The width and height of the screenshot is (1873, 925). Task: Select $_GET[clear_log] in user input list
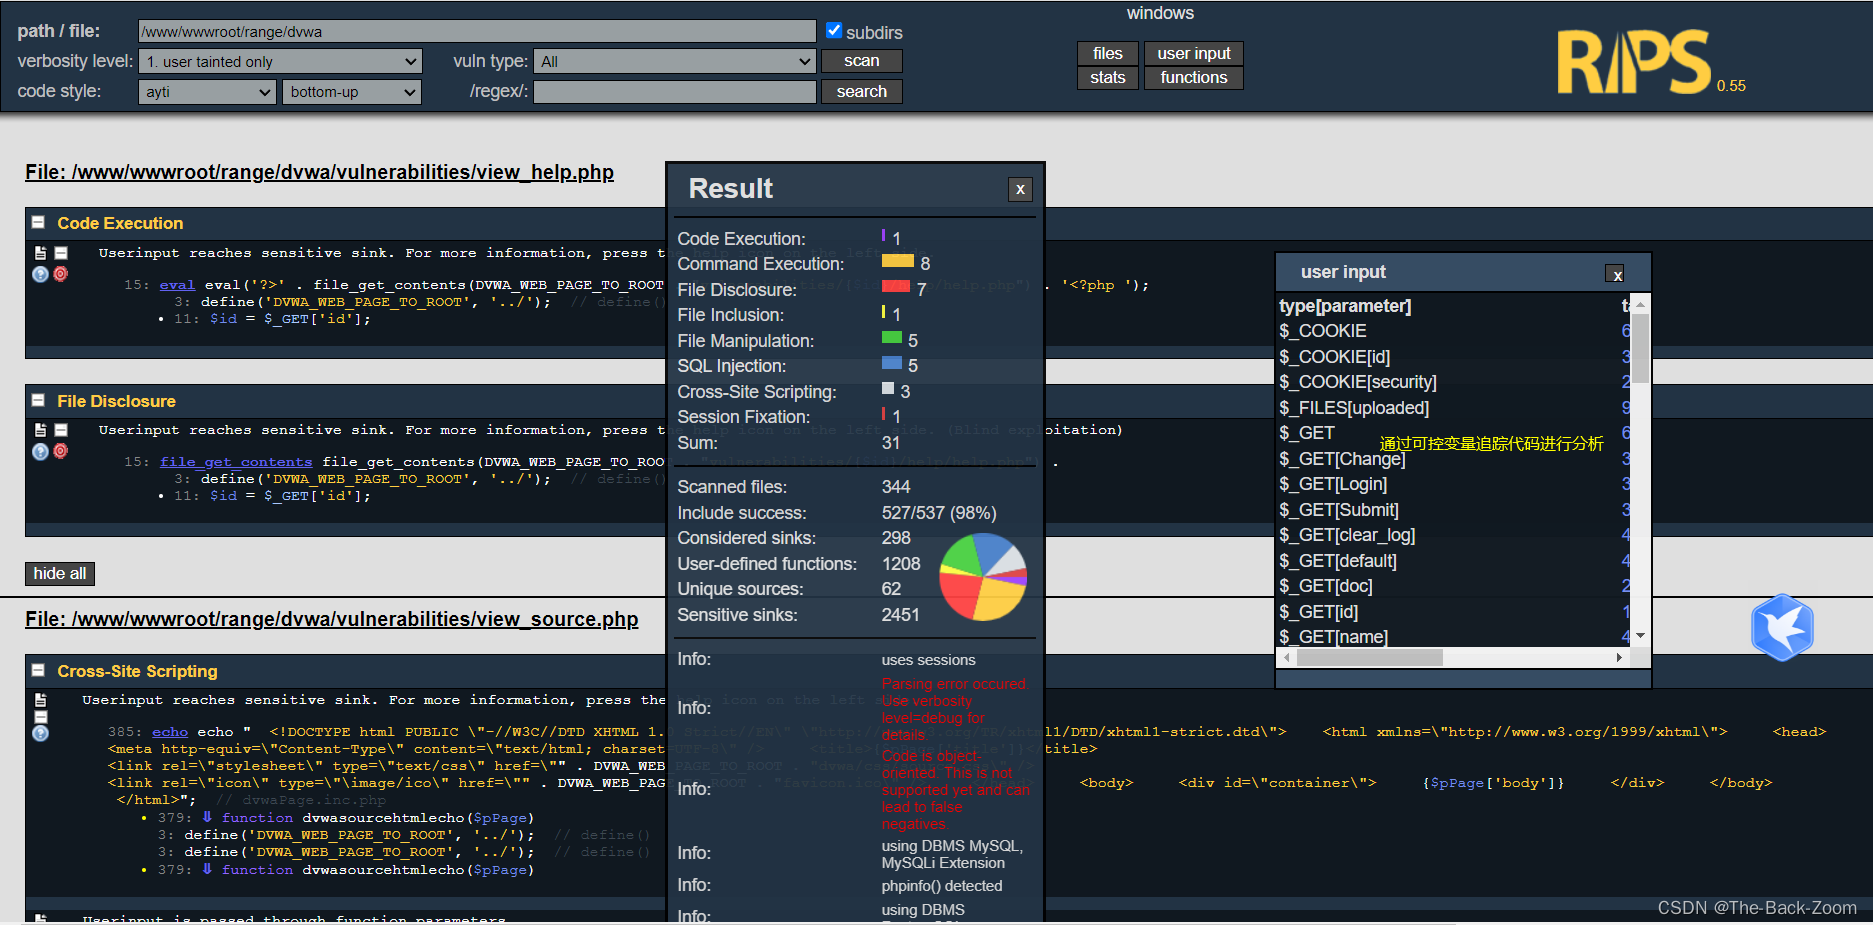point(1347,535)
